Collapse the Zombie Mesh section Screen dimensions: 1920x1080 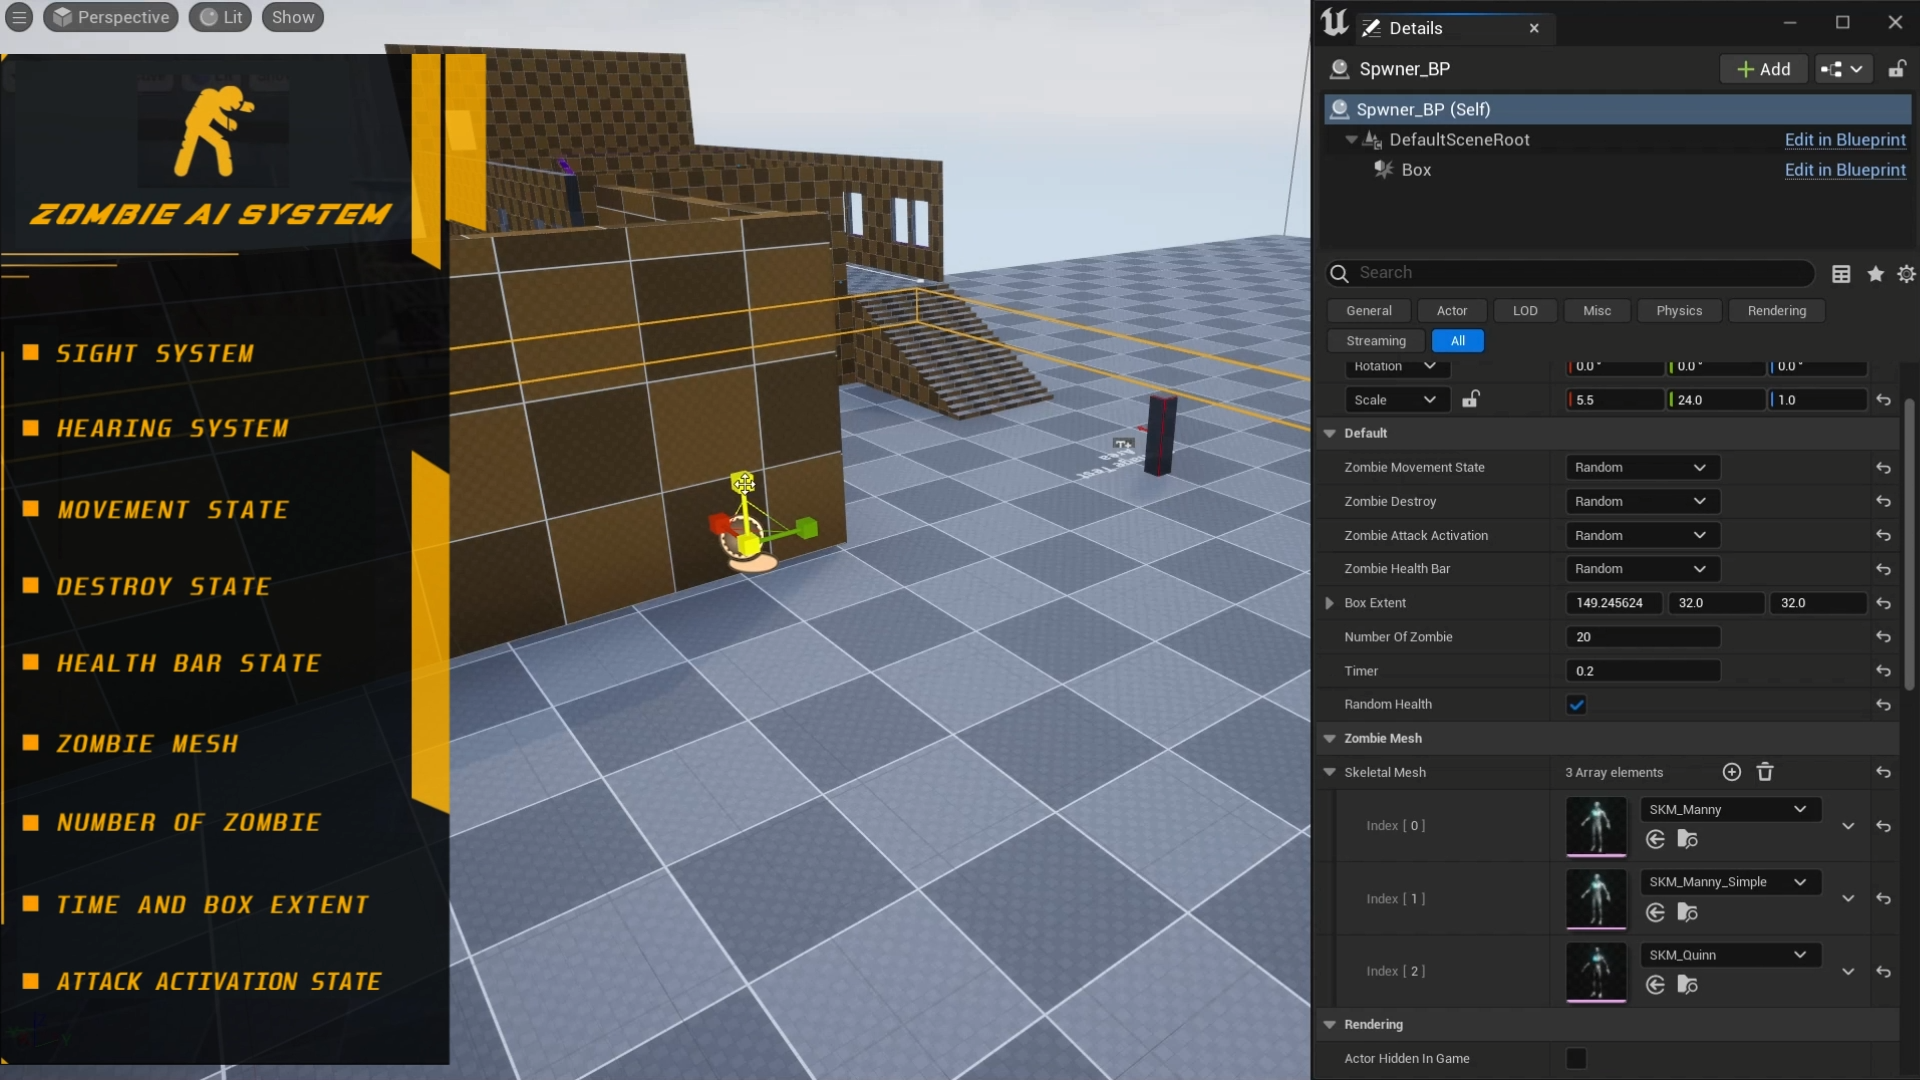[1330, 738]
